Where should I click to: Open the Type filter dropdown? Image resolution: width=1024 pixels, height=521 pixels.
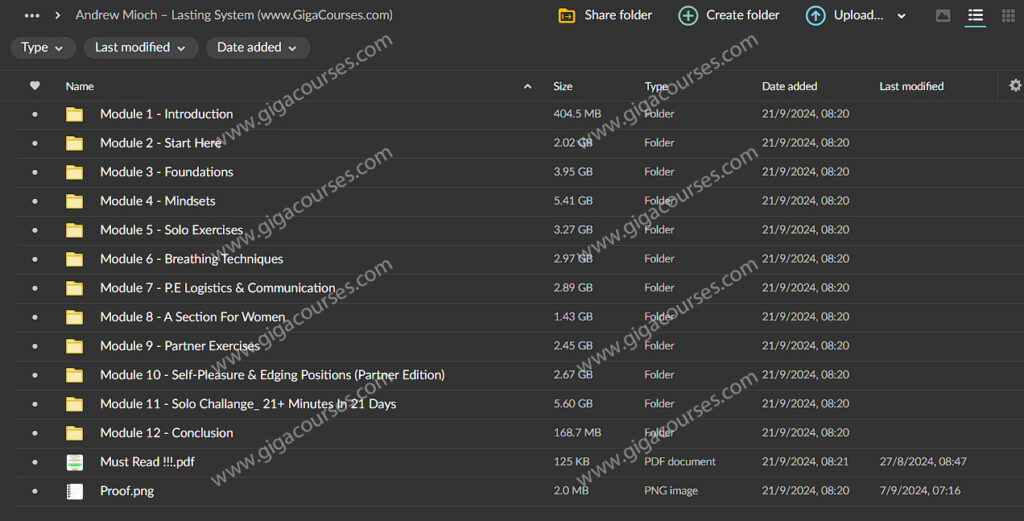click(43, 48)
